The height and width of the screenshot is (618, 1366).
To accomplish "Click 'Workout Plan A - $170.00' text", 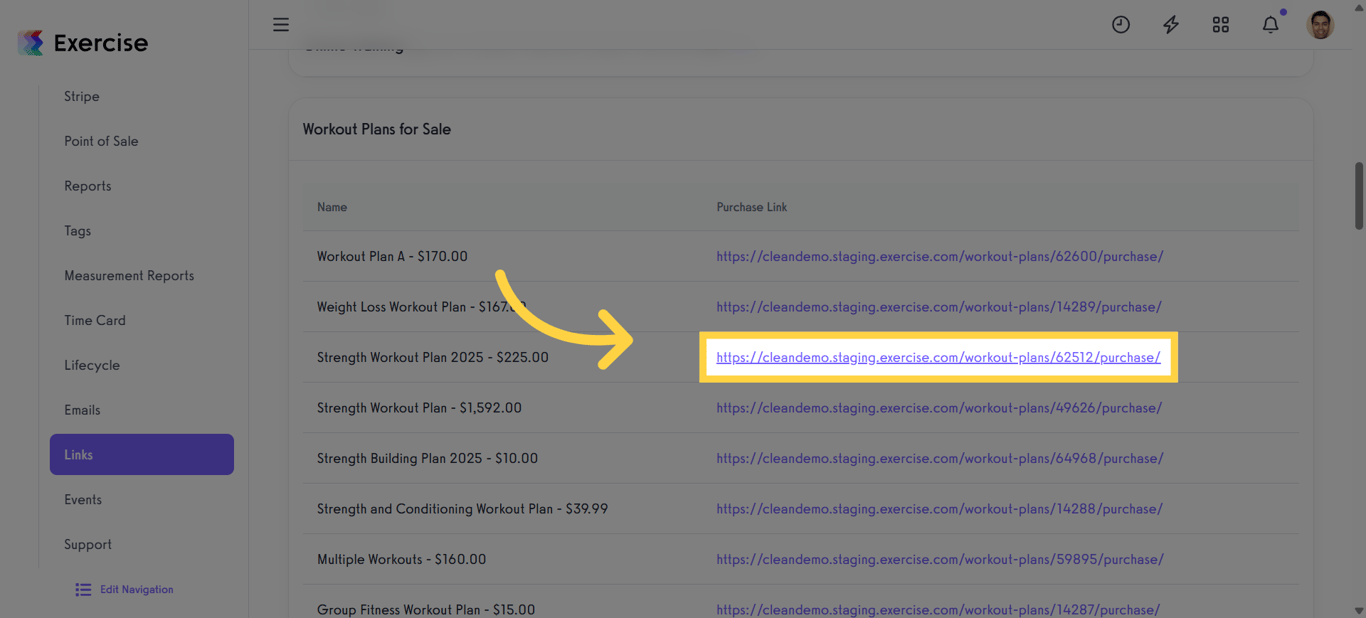I will pyautogui.click(x=392, y=257).
